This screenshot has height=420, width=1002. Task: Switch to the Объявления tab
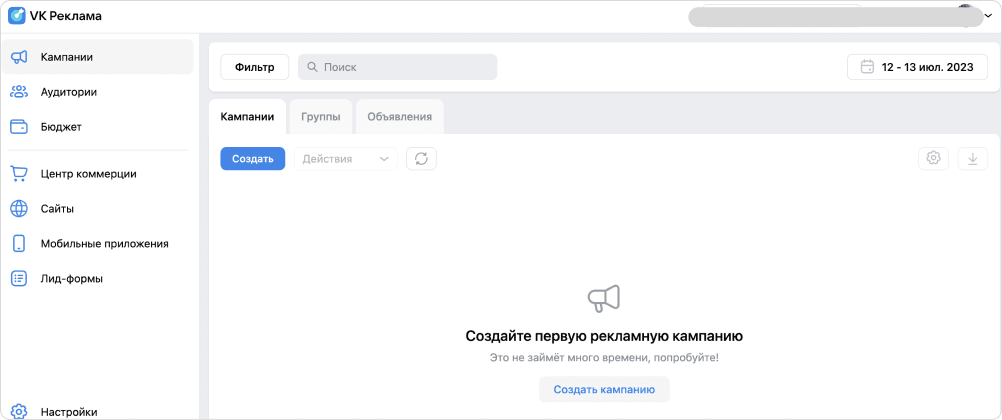click(x=399, y=117)
